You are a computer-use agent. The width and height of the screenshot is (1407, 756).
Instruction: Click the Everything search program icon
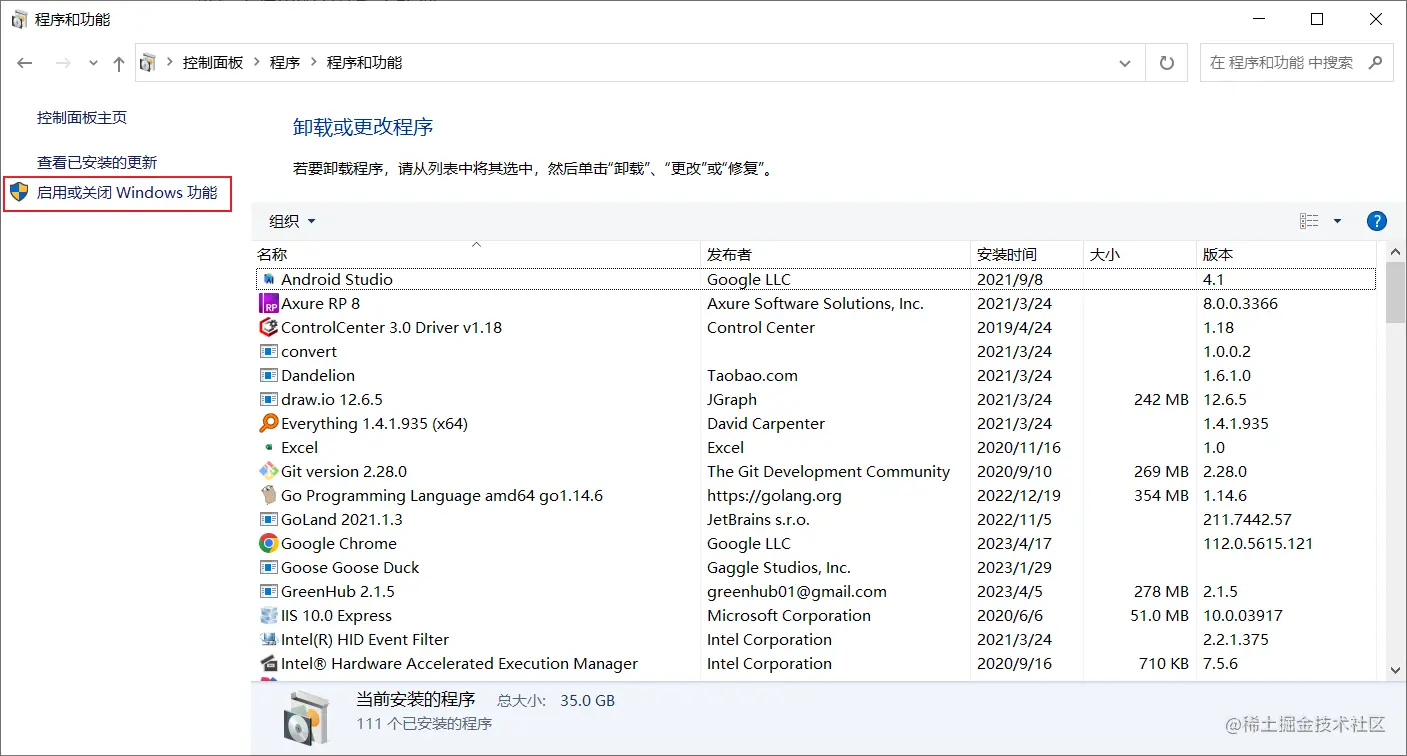tap(268, 424)
